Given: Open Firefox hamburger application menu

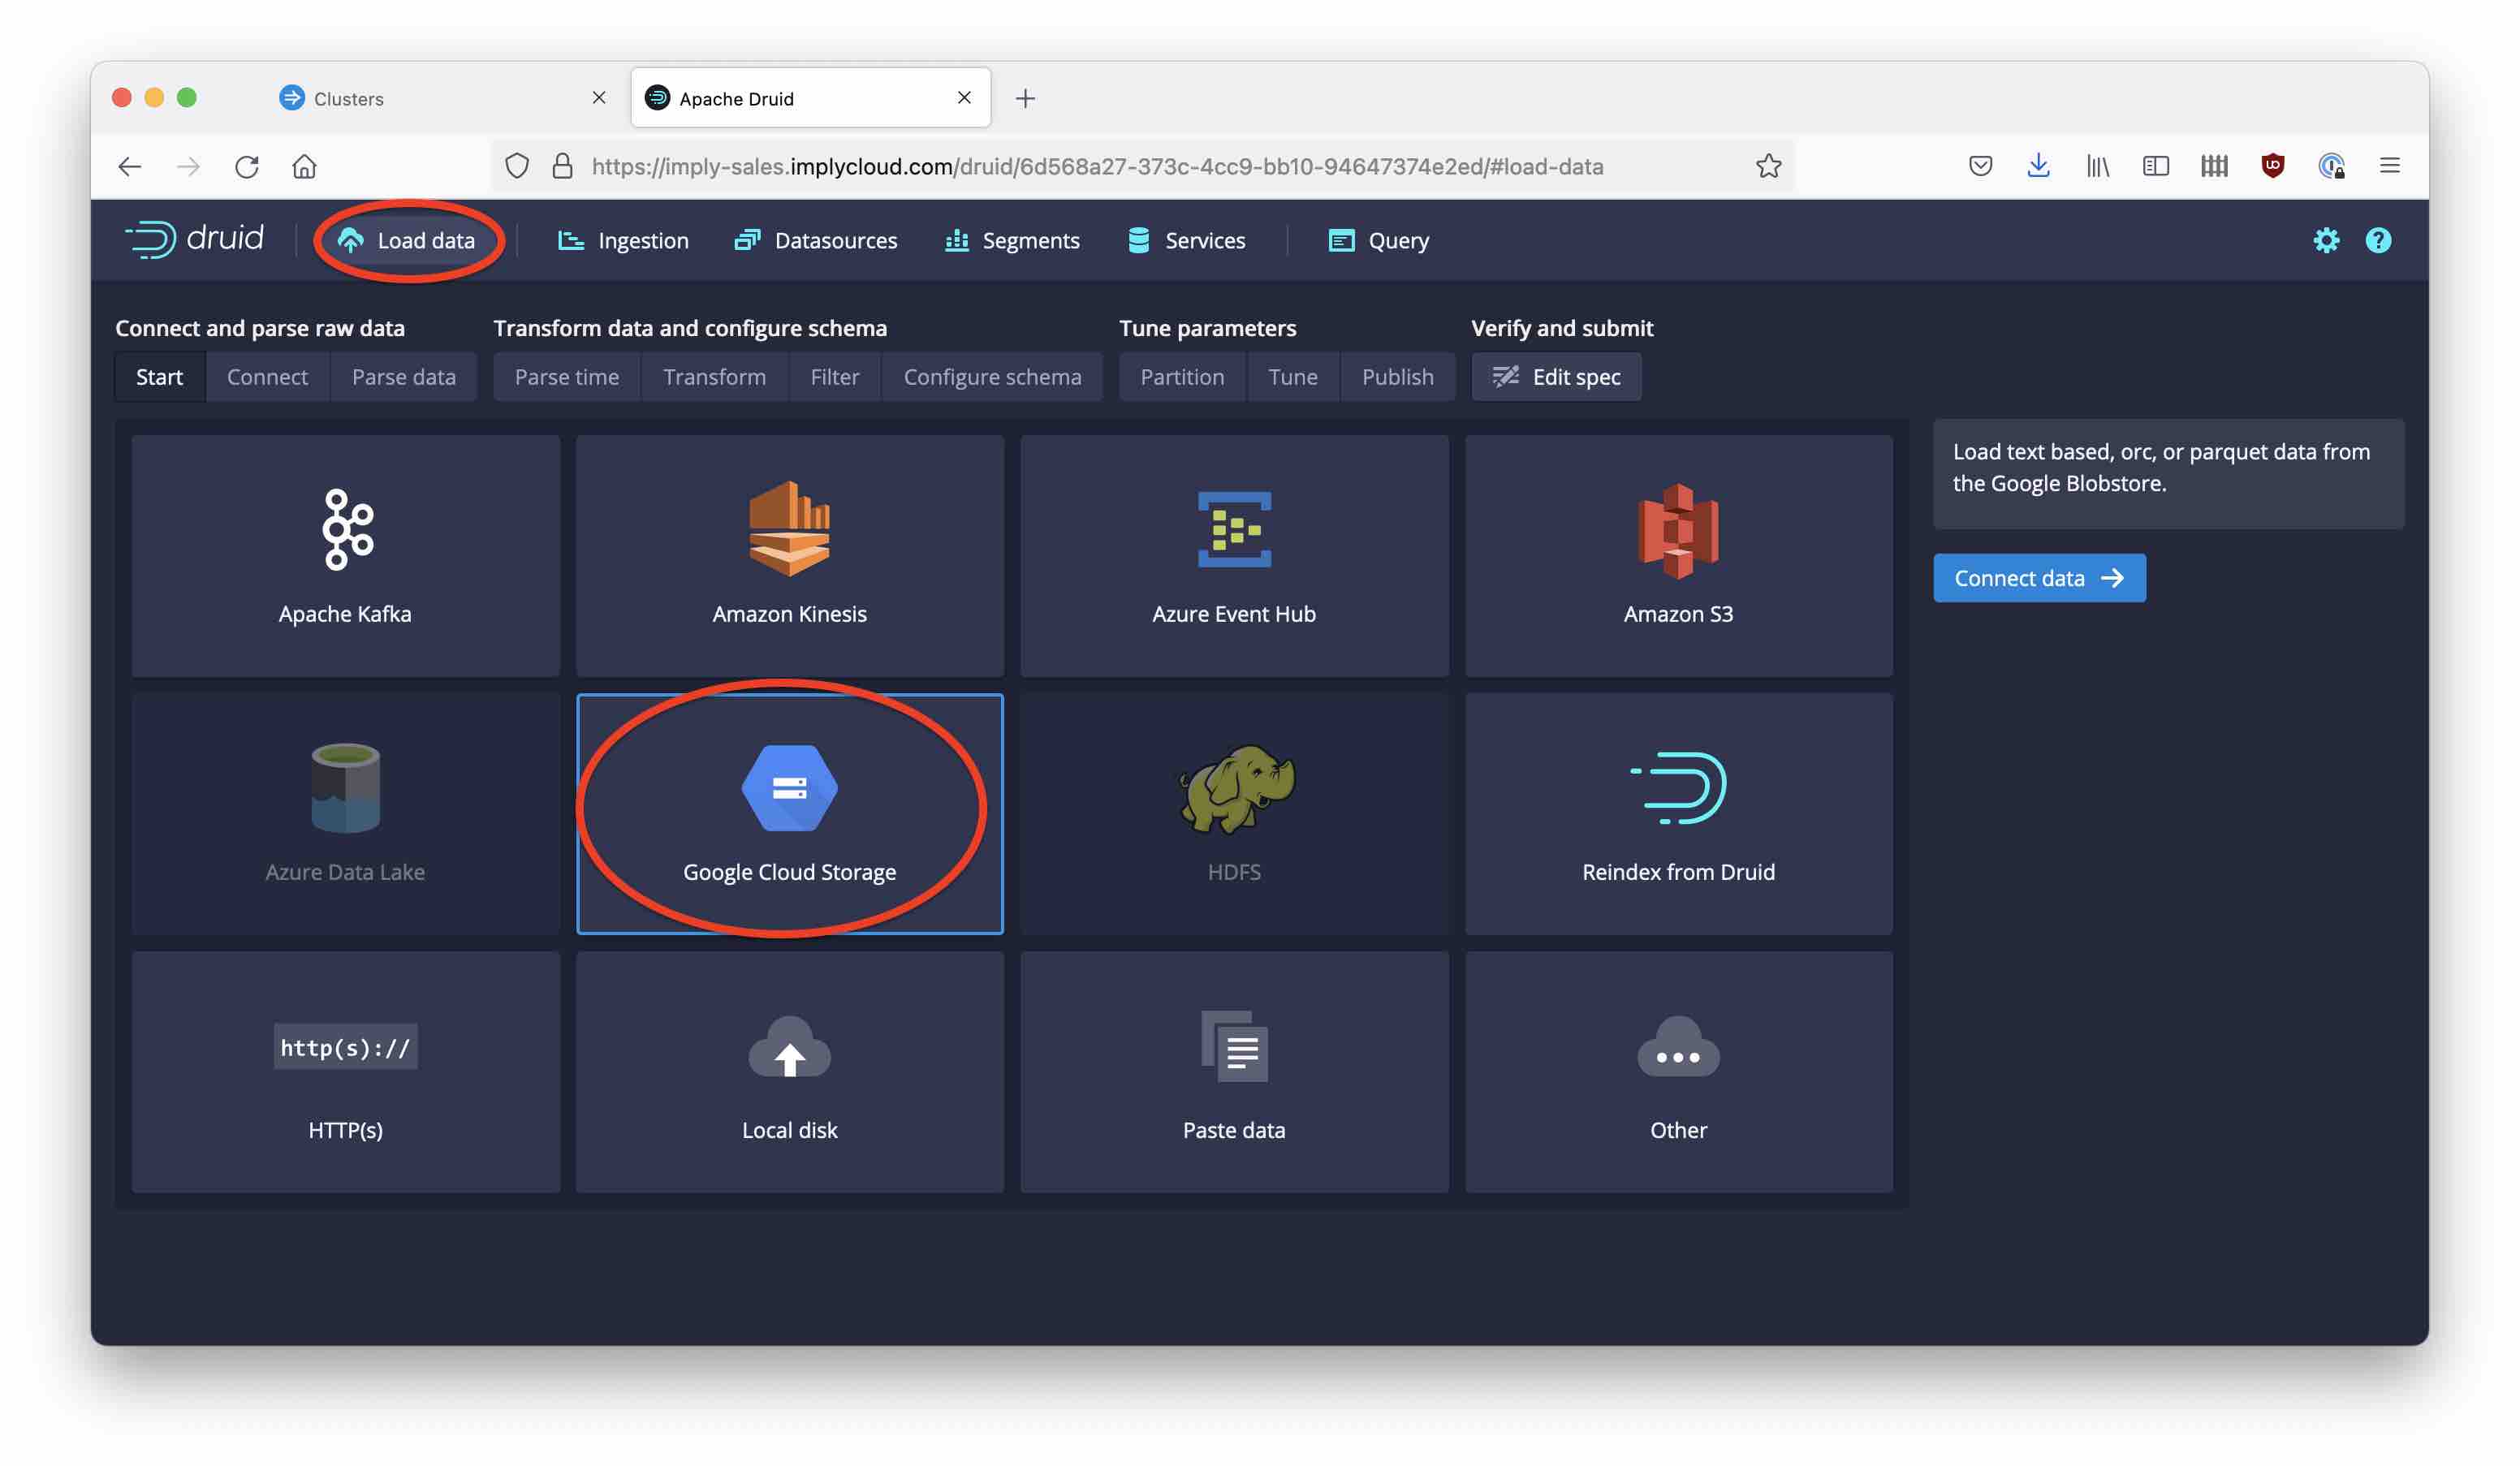Looking at the screenshot, I should (2389, 166).
